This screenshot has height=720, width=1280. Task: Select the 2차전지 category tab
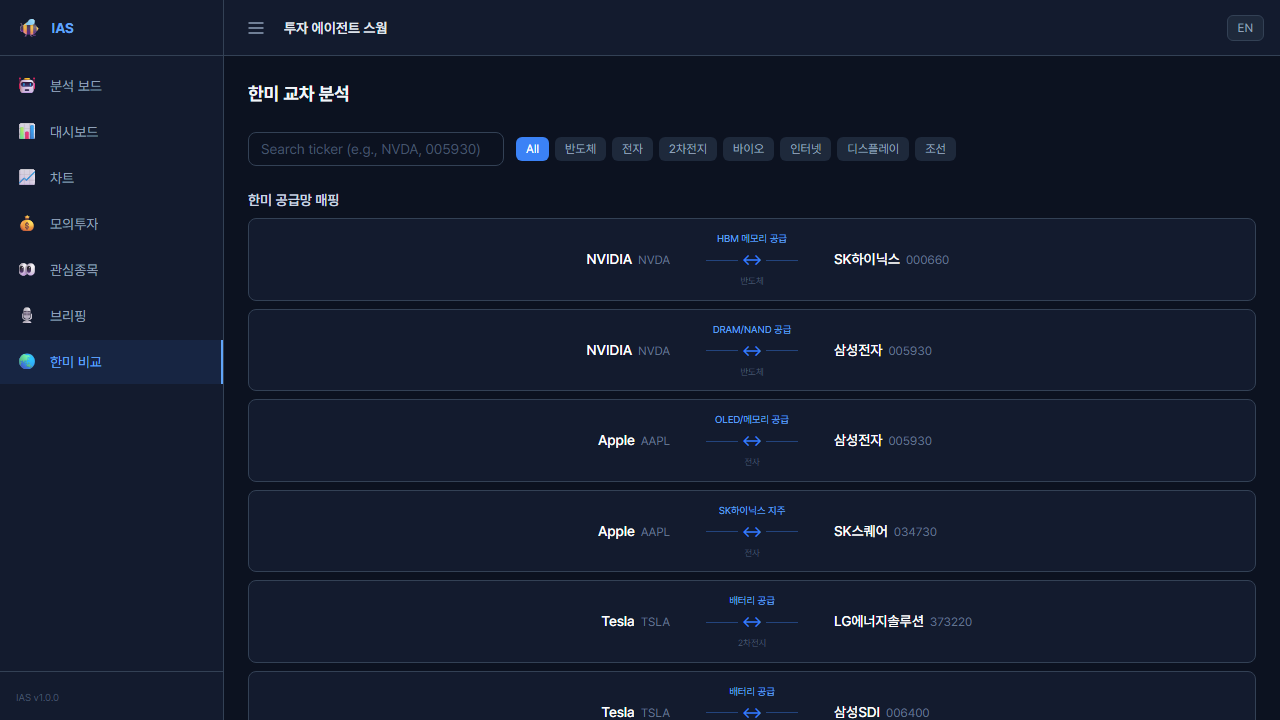coord(687,148)
